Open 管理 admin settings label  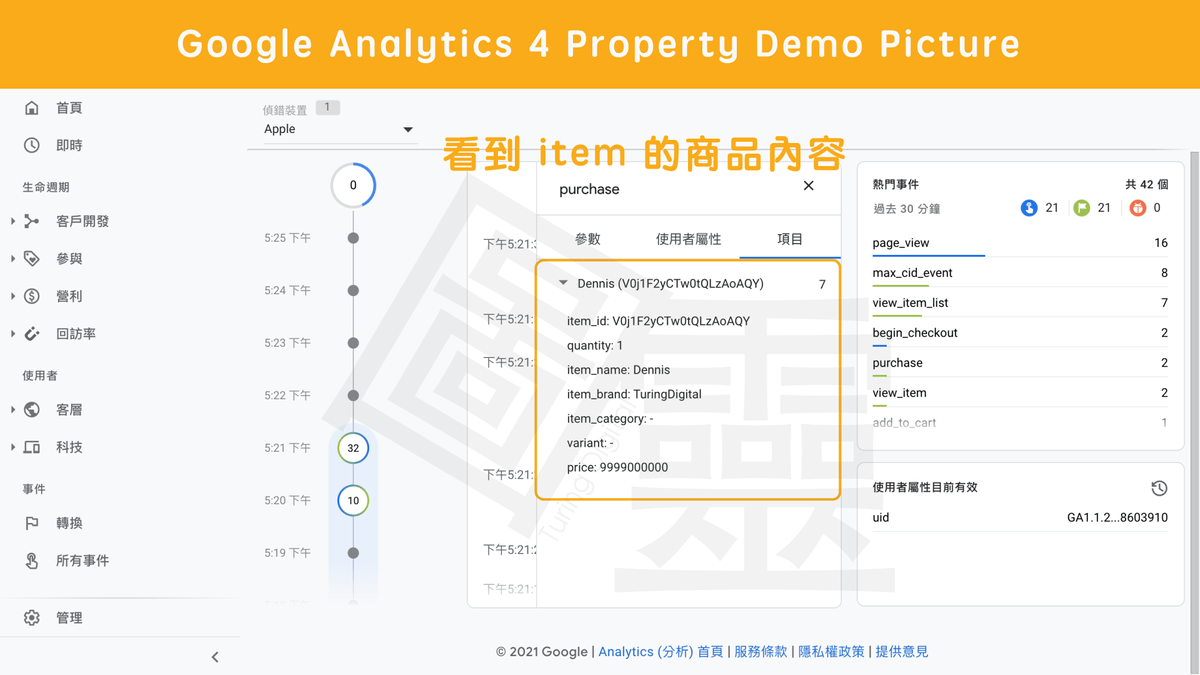(x=69, y=618)
